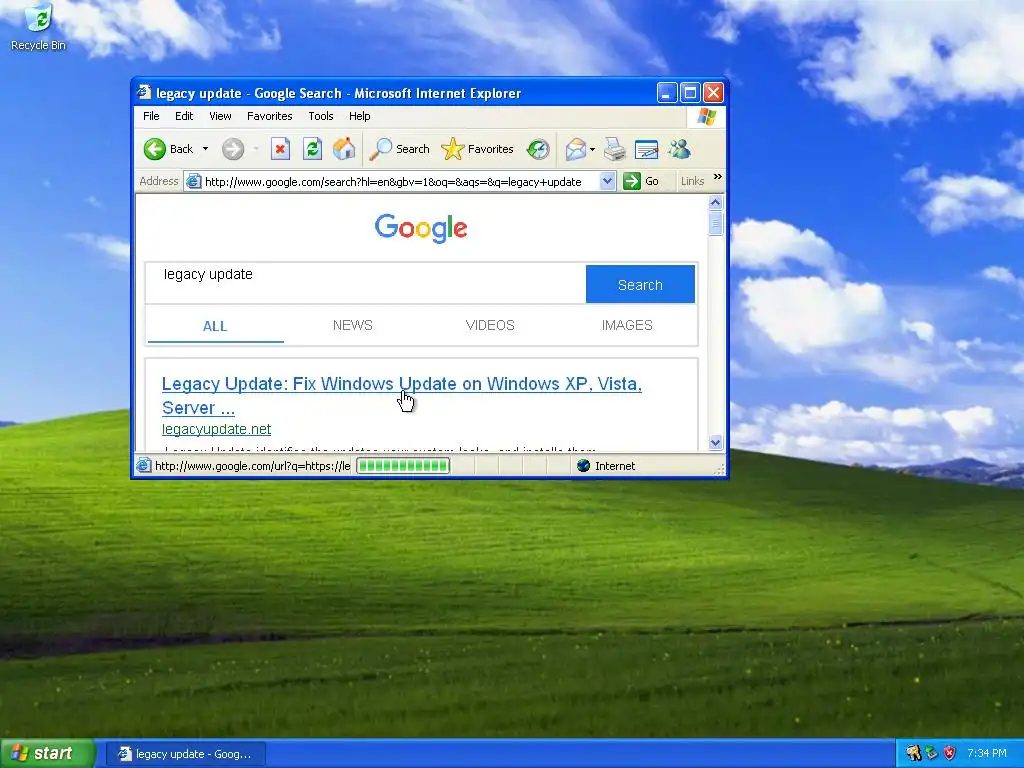The image size is (1024, 768).
Task: Stop page loading with red X
Action: tap(280, 149)
